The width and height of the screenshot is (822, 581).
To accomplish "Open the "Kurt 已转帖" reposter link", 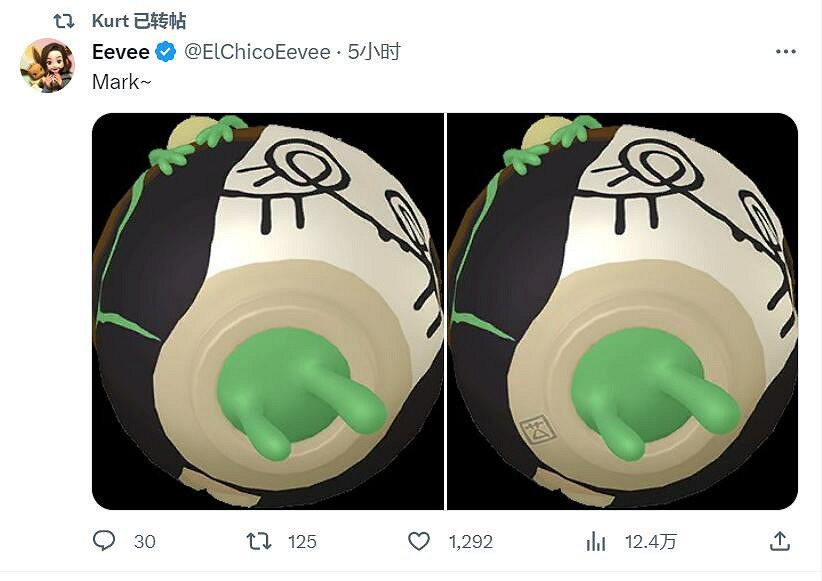I will [x=139, y=21].
